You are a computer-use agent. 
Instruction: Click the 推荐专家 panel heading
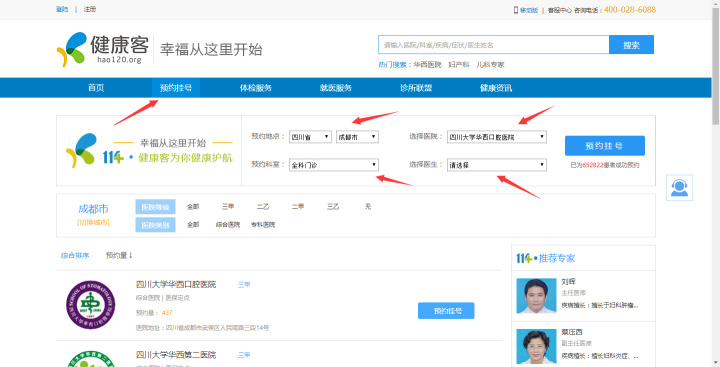546,258
